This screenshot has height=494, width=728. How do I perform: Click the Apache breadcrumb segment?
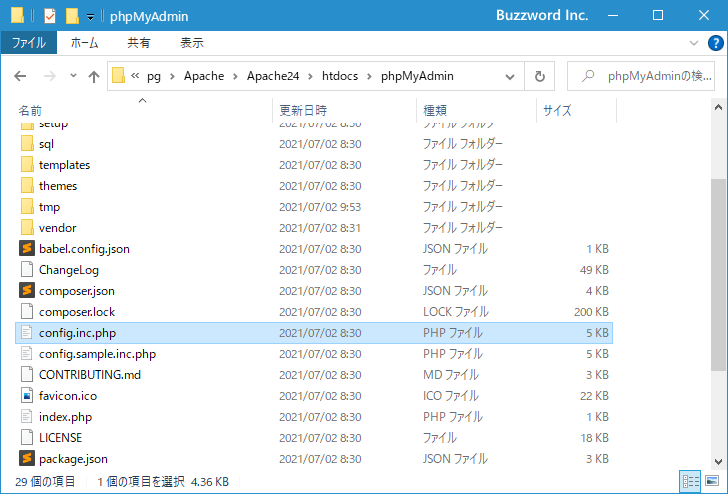click(204, 76)
